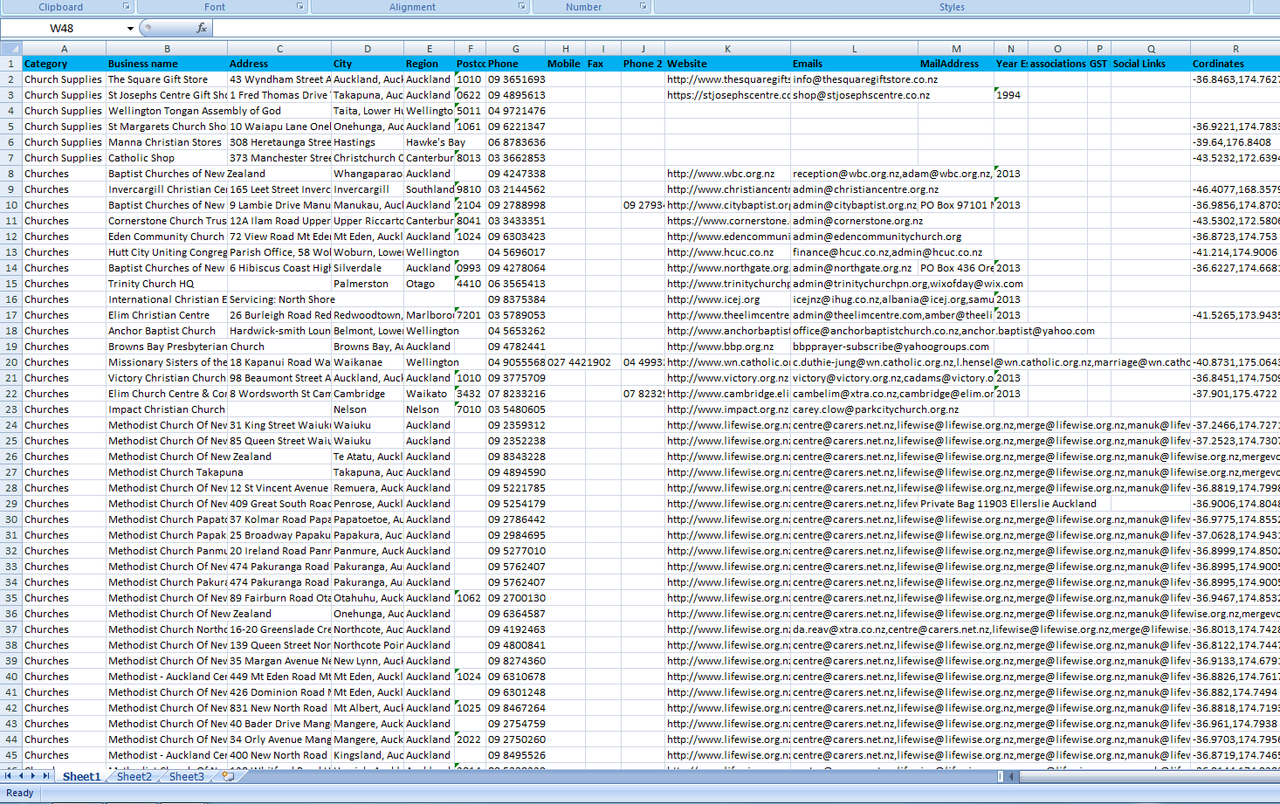Go to previous sheet tab arrow
Screen dimensions: 1280x804
click(21, 777)
